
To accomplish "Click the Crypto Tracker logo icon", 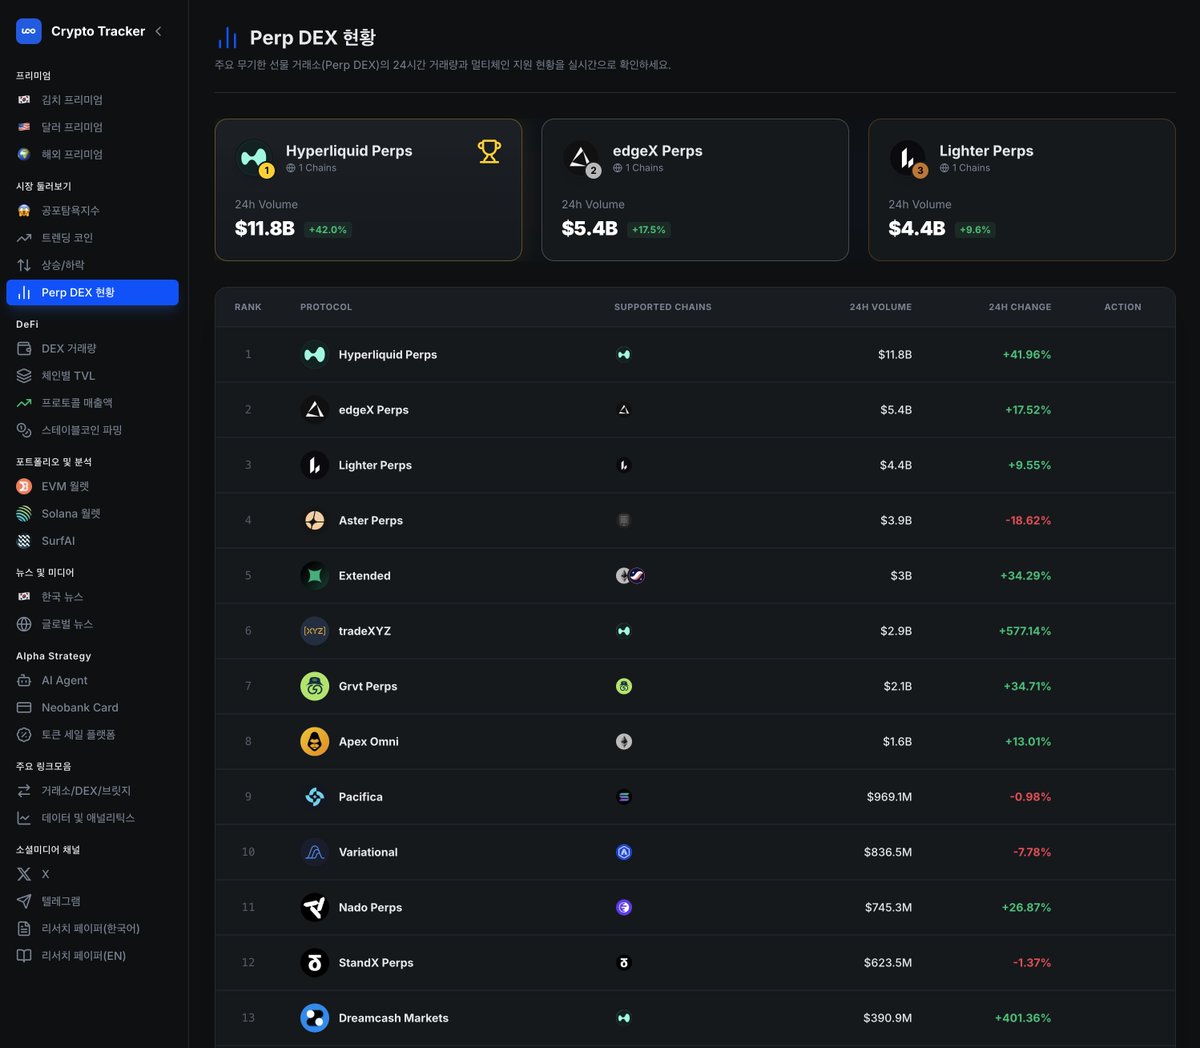I will point(28,31).
